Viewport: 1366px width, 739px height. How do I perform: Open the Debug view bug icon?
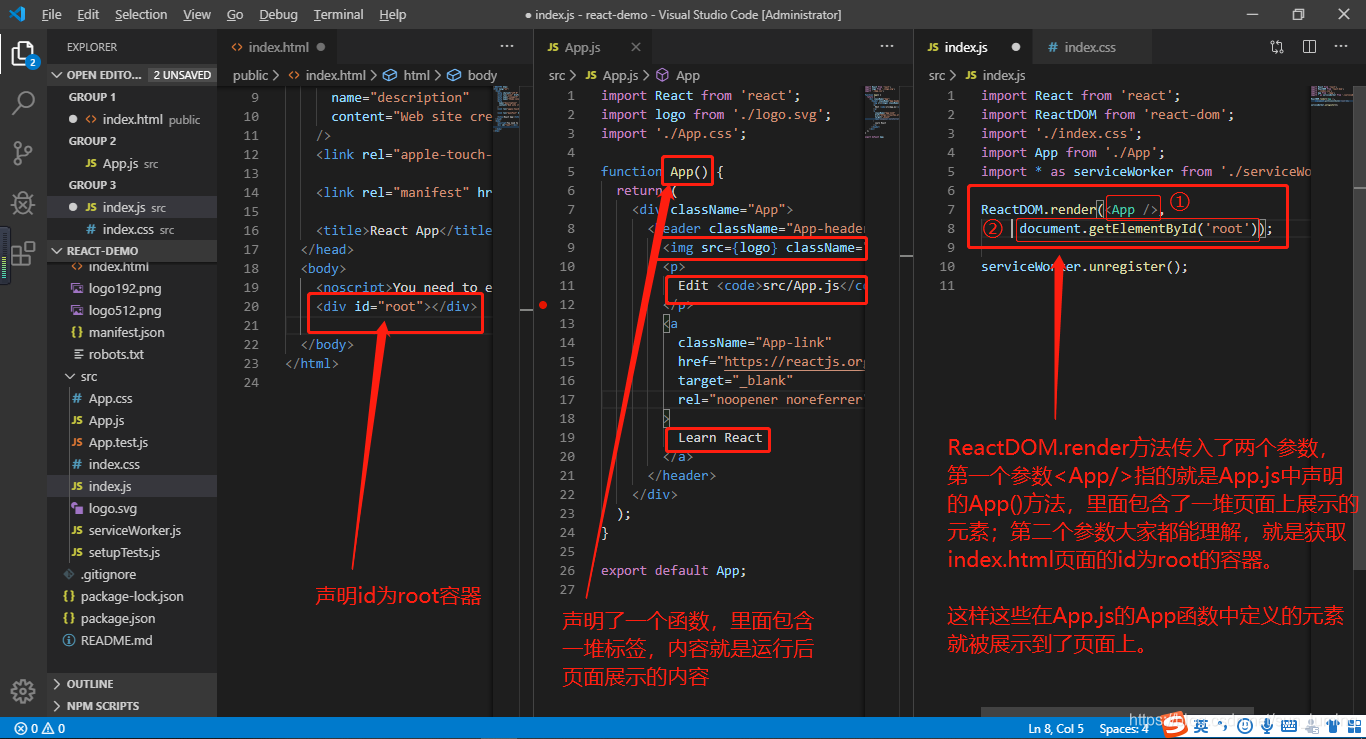coord(23,203)
